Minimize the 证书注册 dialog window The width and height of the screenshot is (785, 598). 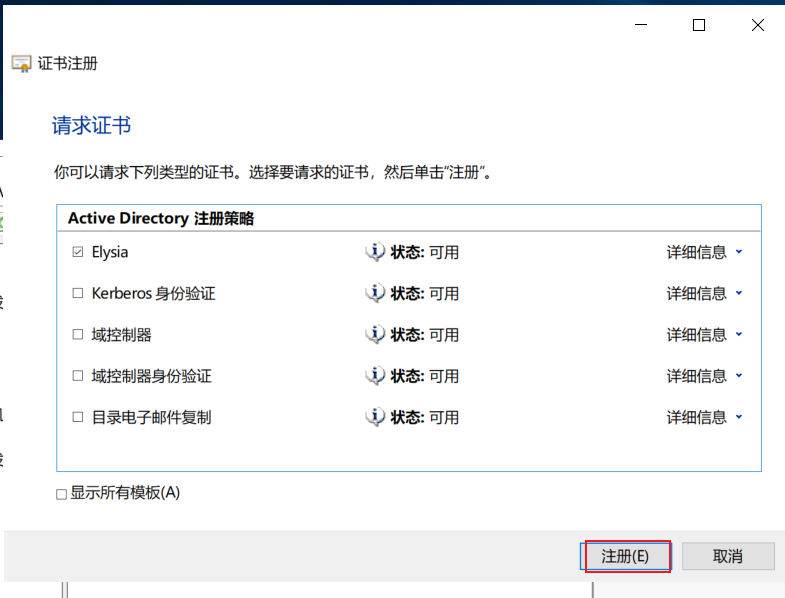coord(641,25)
